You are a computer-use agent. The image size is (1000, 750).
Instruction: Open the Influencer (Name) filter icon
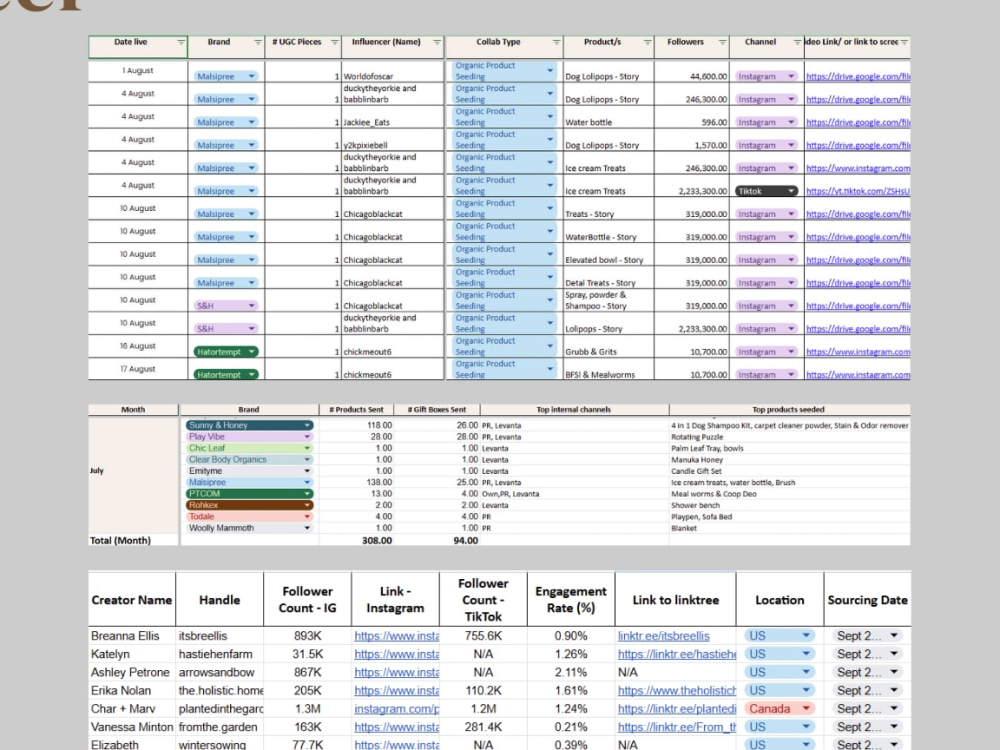437,43
